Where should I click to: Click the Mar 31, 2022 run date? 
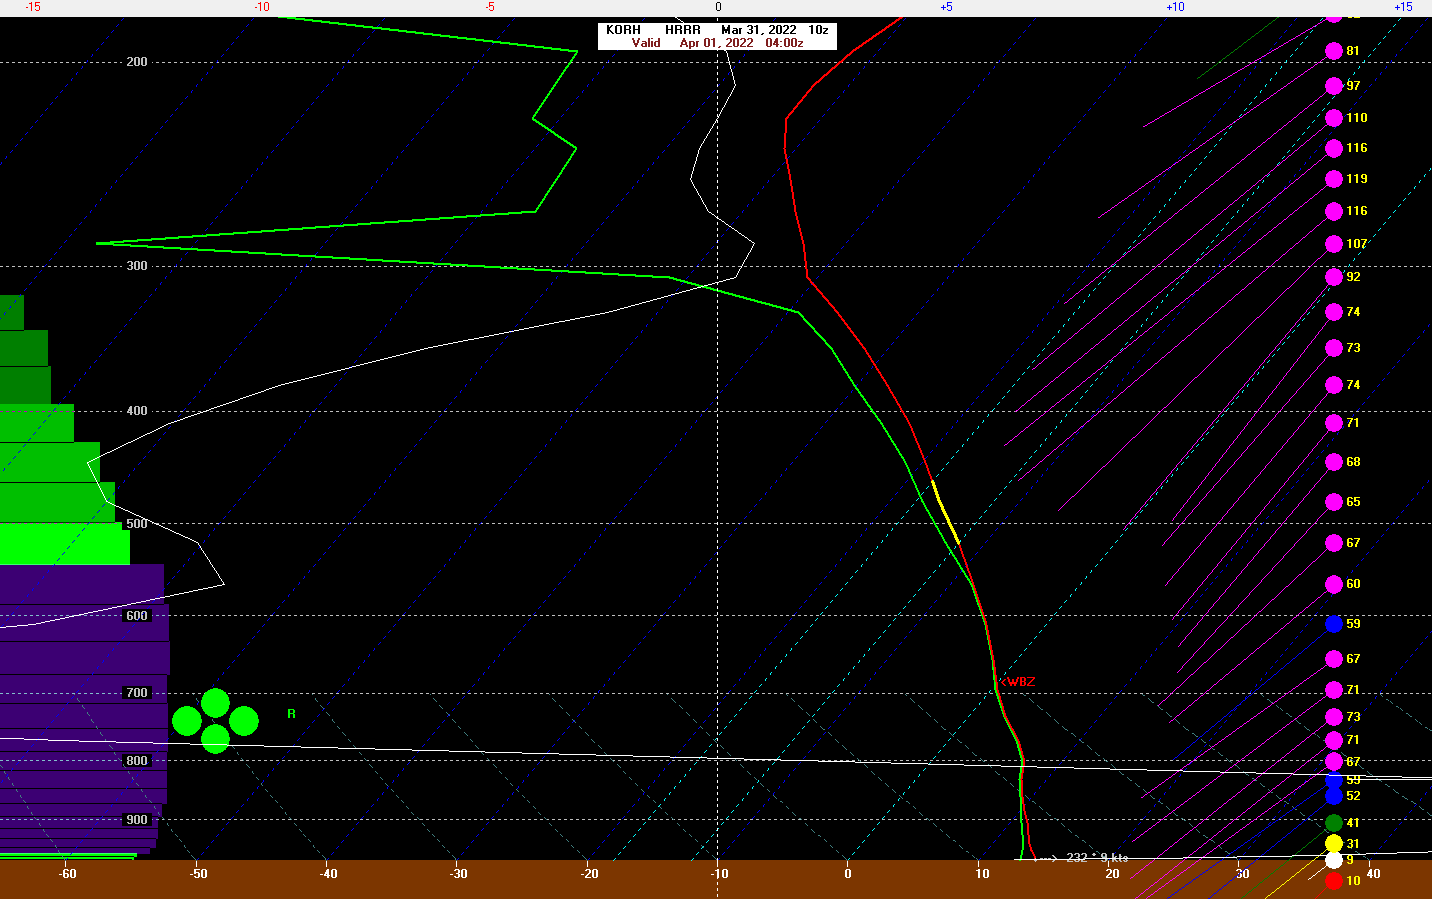coord(759,30)
